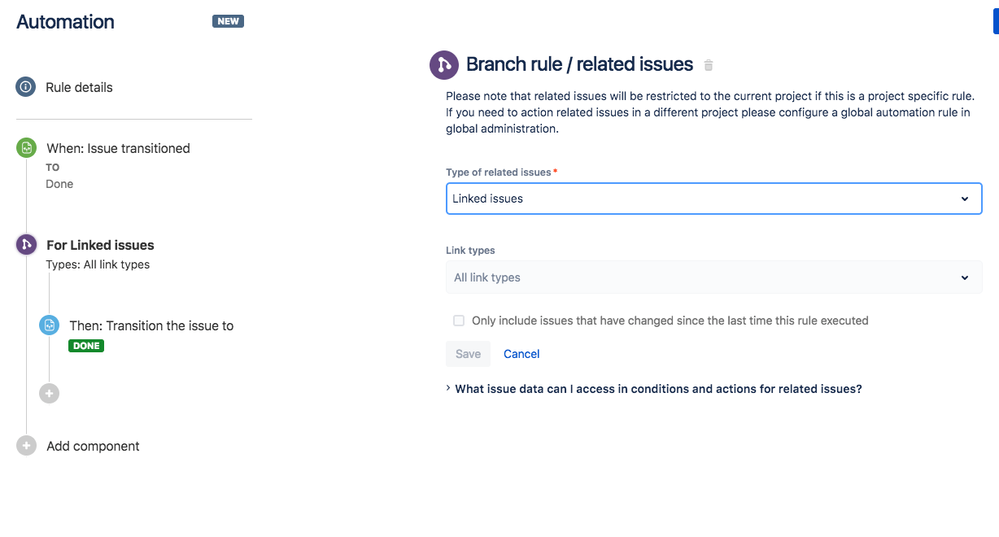Open the Link types dropdown
Viewport: 999px width, 537px height.
[x=713, y=277]
